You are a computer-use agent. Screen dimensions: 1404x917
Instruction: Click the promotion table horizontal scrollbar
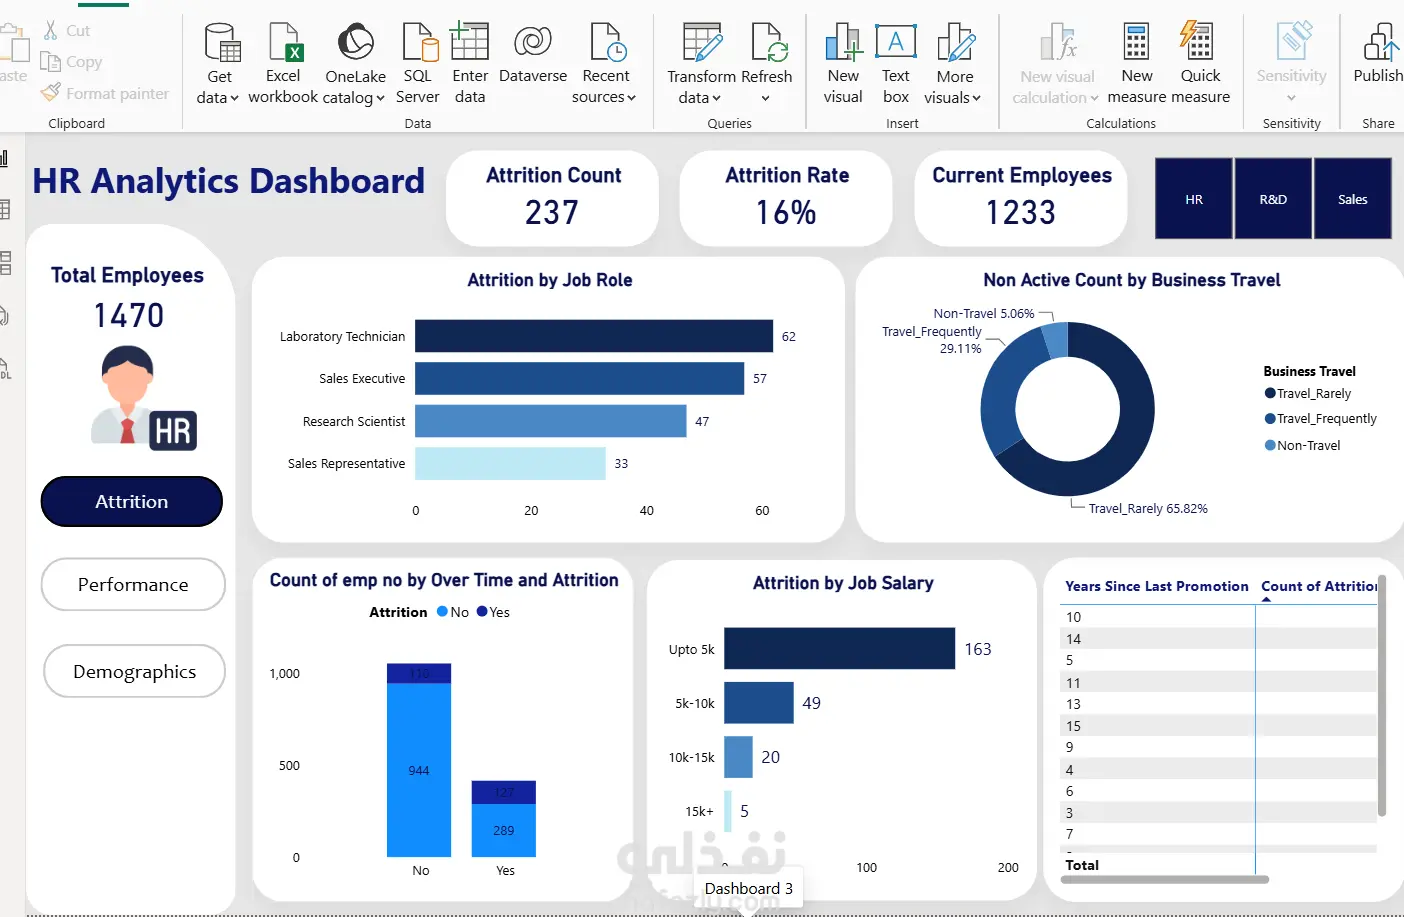pyautogui.click(x=1164, y=880)
